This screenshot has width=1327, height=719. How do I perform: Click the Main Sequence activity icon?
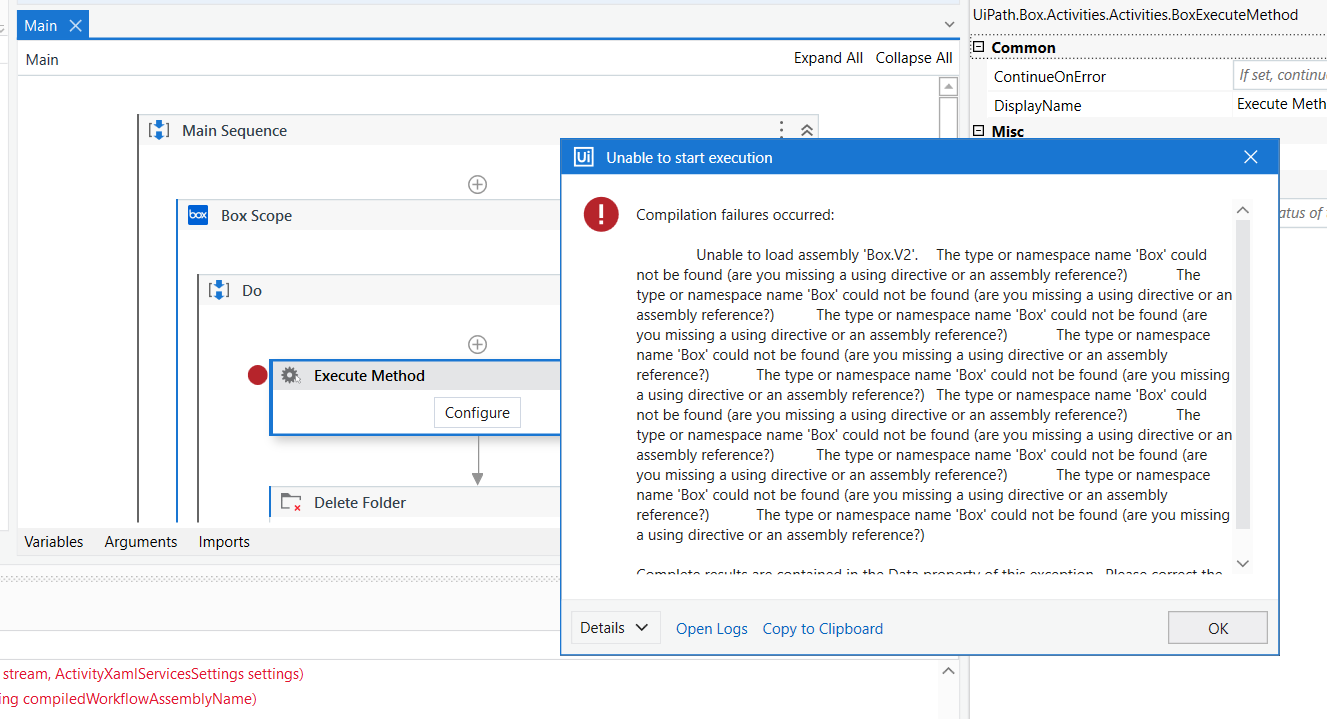point(159,130)
